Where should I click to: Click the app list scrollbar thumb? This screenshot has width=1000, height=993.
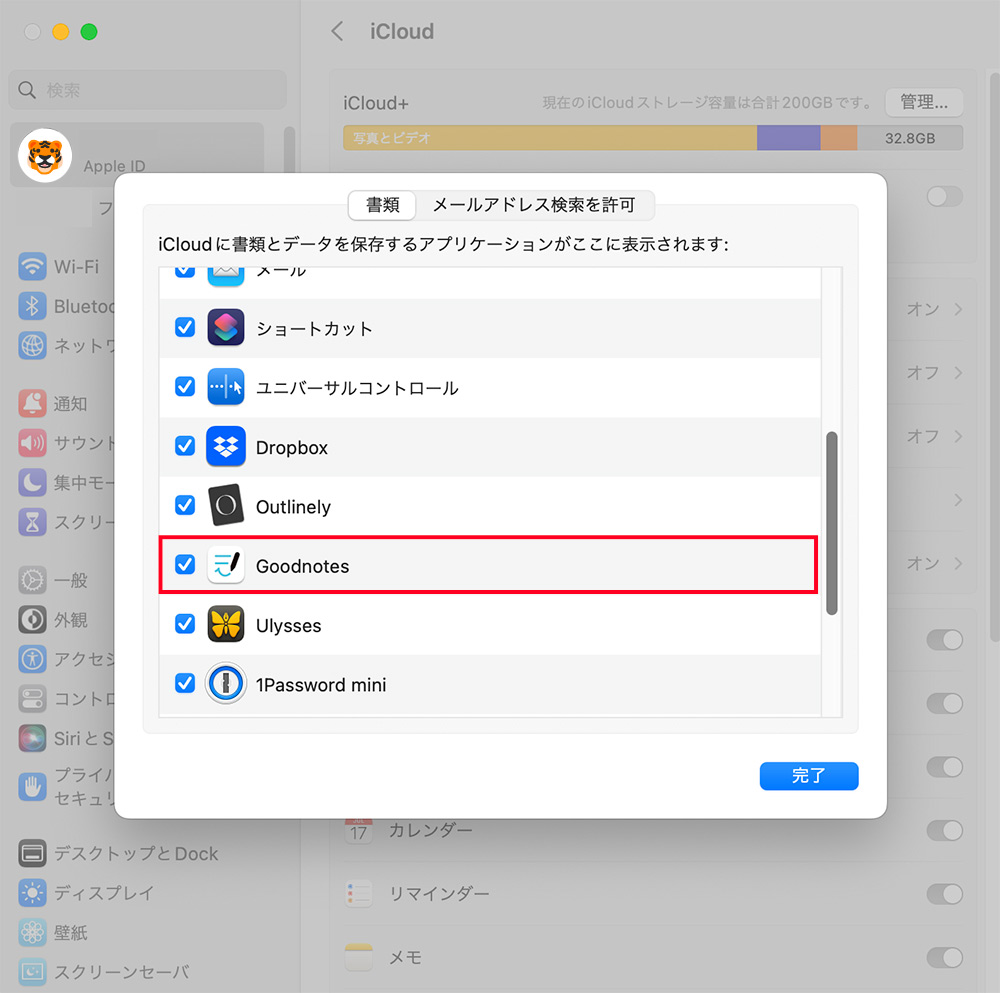point(831,523)
